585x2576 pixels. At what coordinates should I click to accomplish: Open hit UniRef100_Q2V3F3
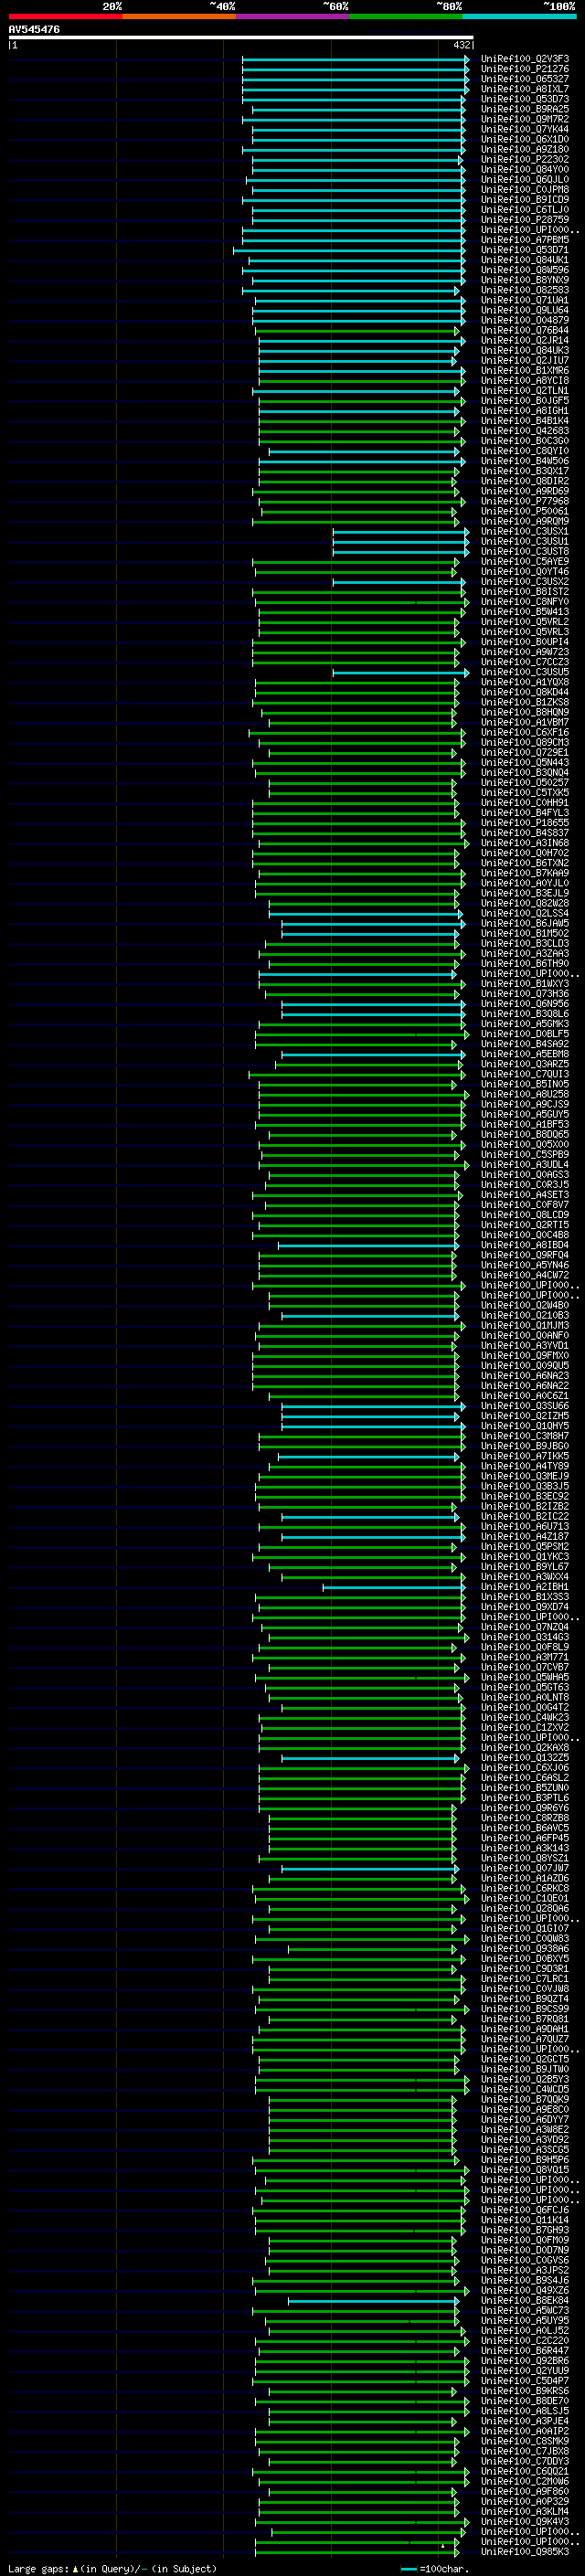pyautogui.click(x=525, y=59)
